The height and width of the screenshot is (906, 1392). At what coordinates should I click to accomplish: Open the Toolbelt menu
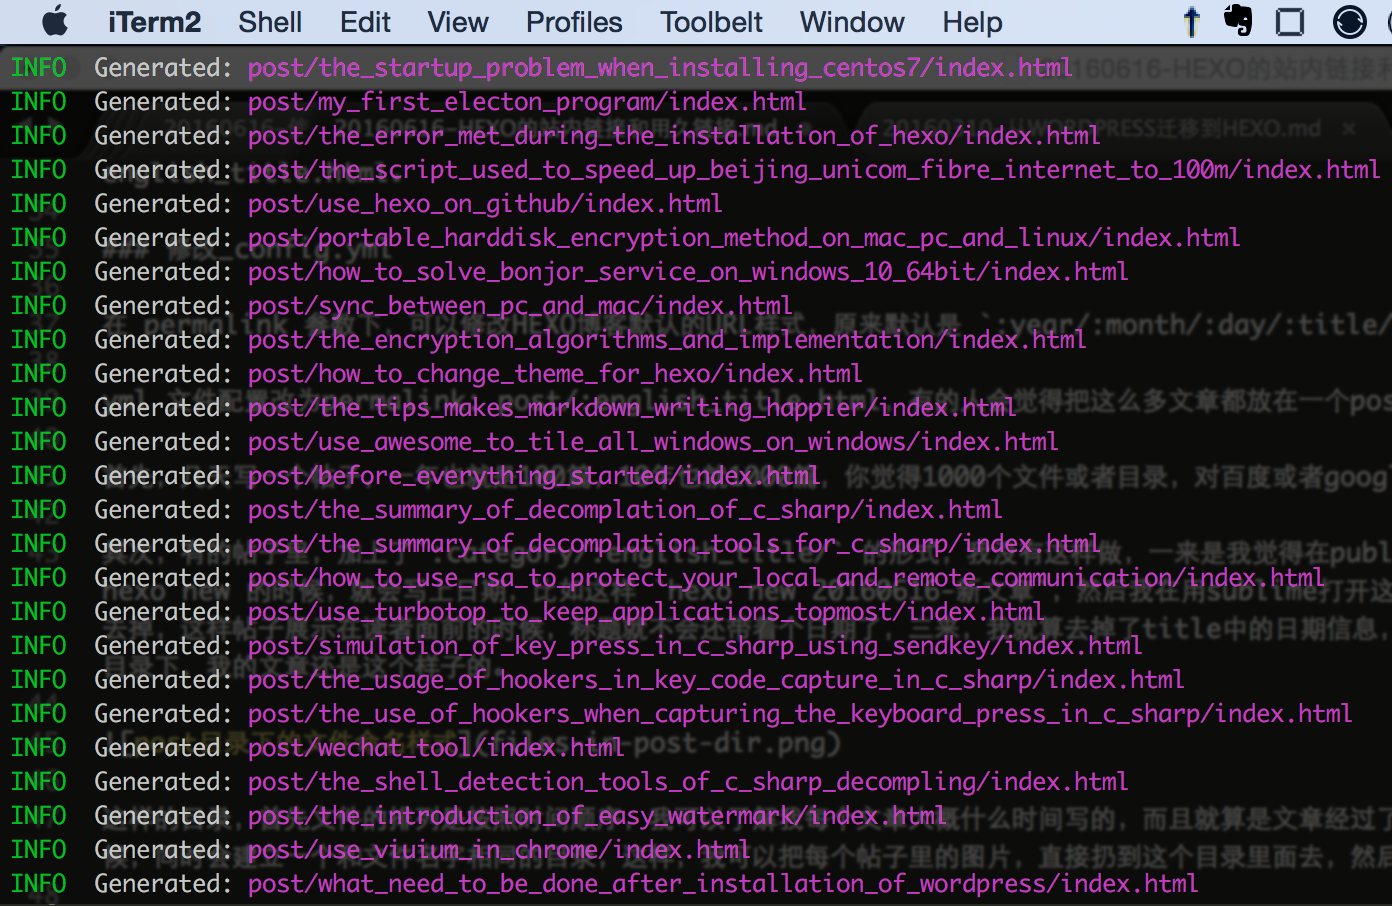(711, 22)
